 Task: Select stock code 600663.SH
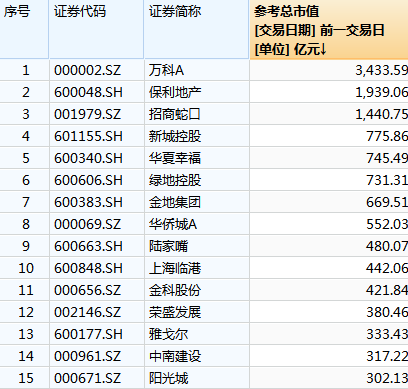[88, 246]
